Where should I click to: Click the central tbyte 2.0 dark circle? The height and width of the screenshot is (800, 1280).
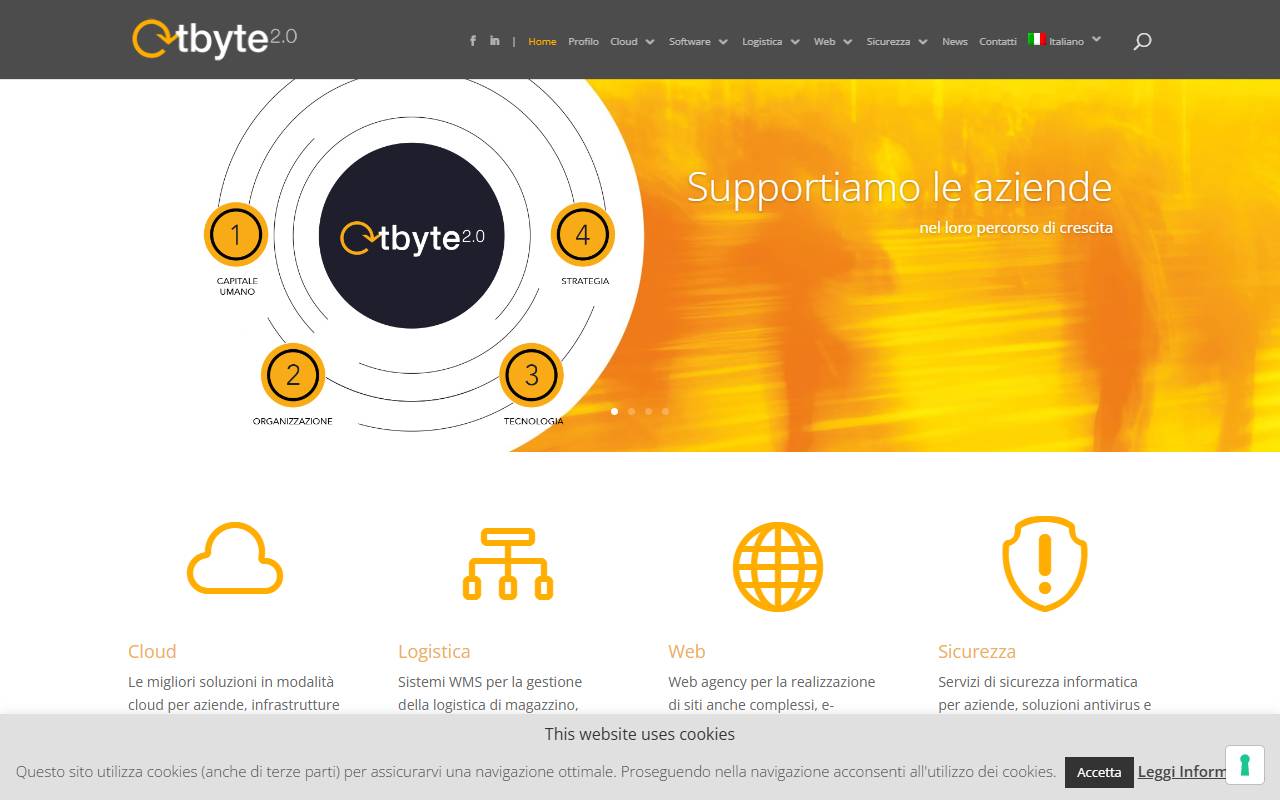411,236
